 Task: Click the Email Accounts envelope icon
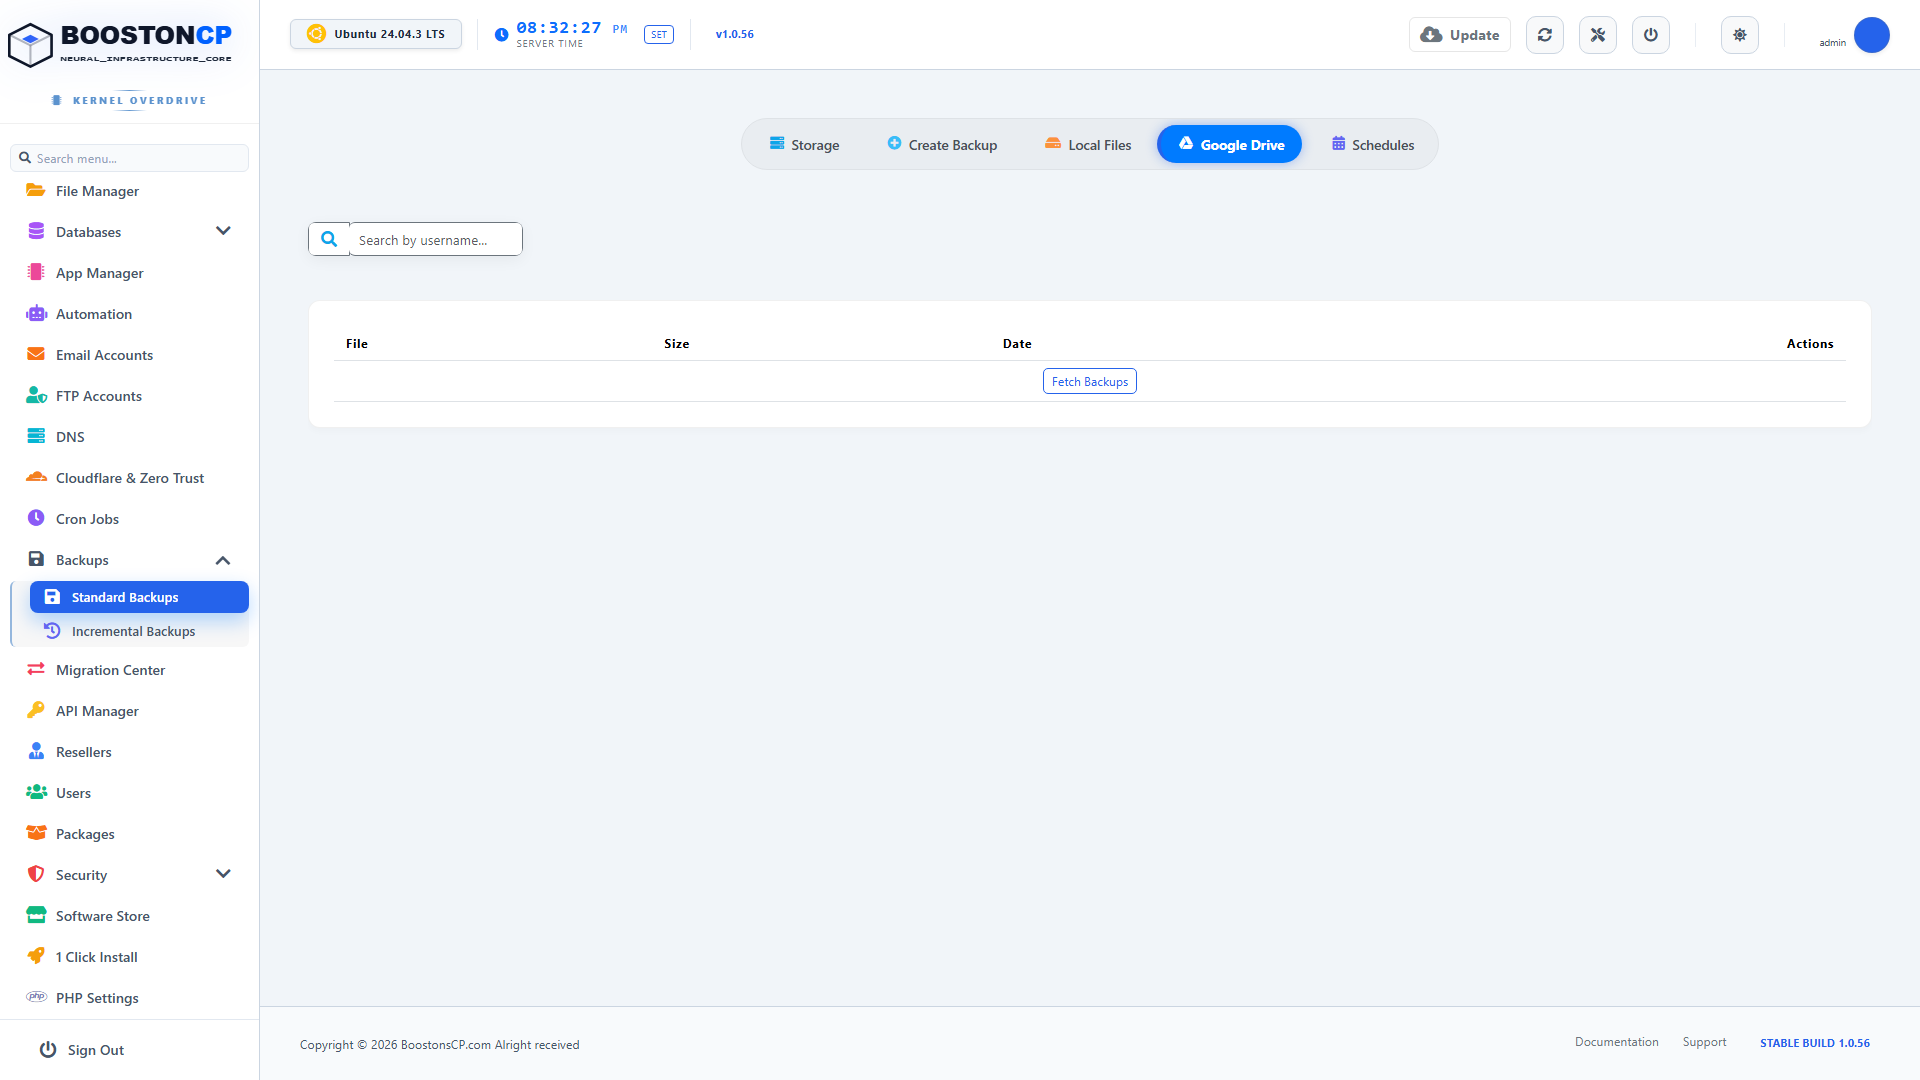coord(36,354)
